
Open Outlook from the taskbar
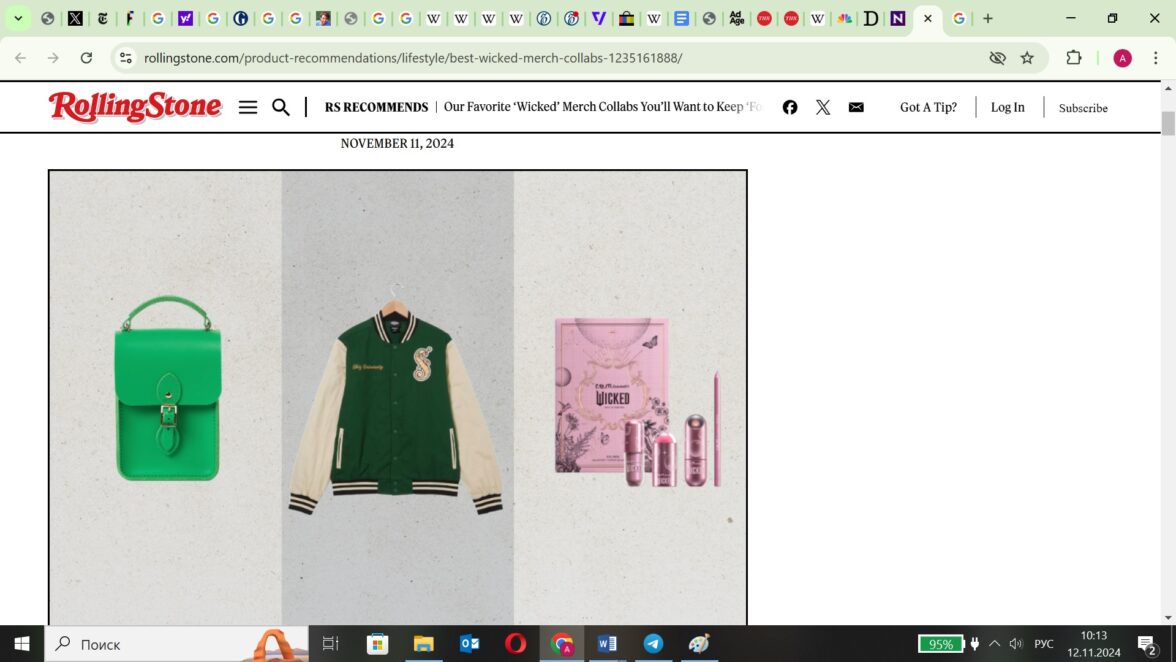[470, 644]
